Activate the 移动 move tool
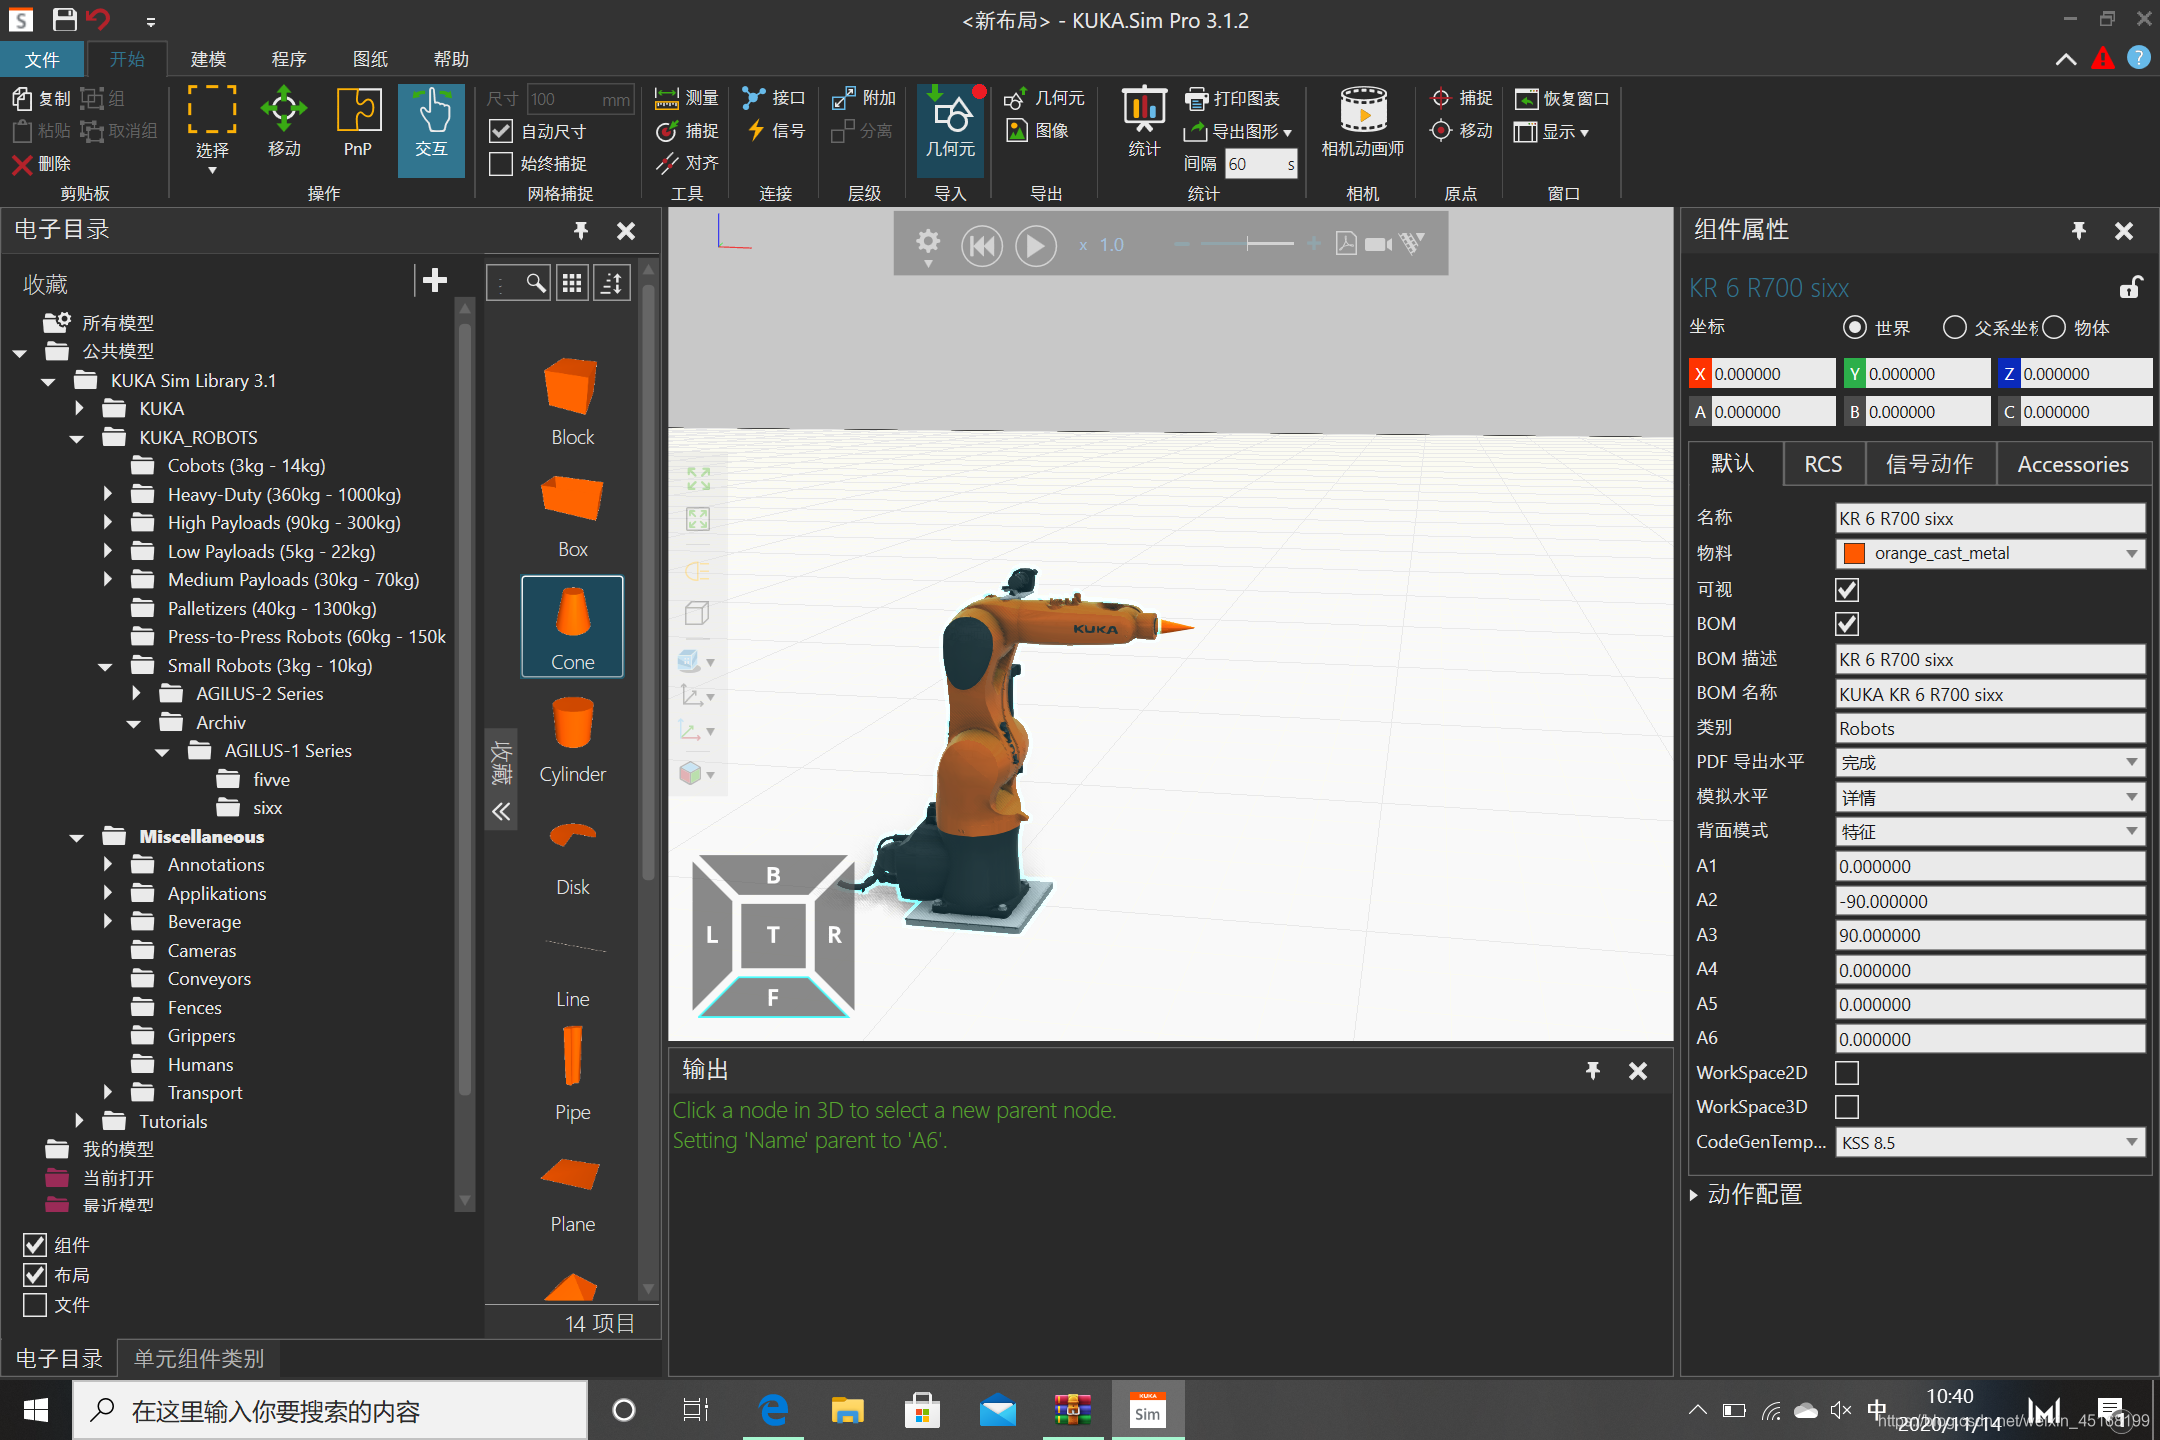 coord(284,122)
